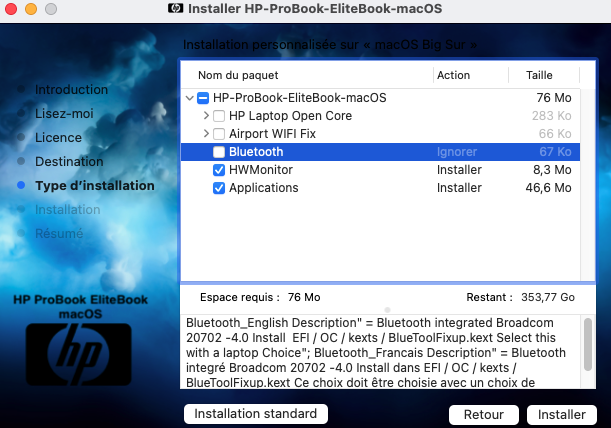Click the Bluetooth description text area
This screenshot has height=428, width=611.
point(382,352)
